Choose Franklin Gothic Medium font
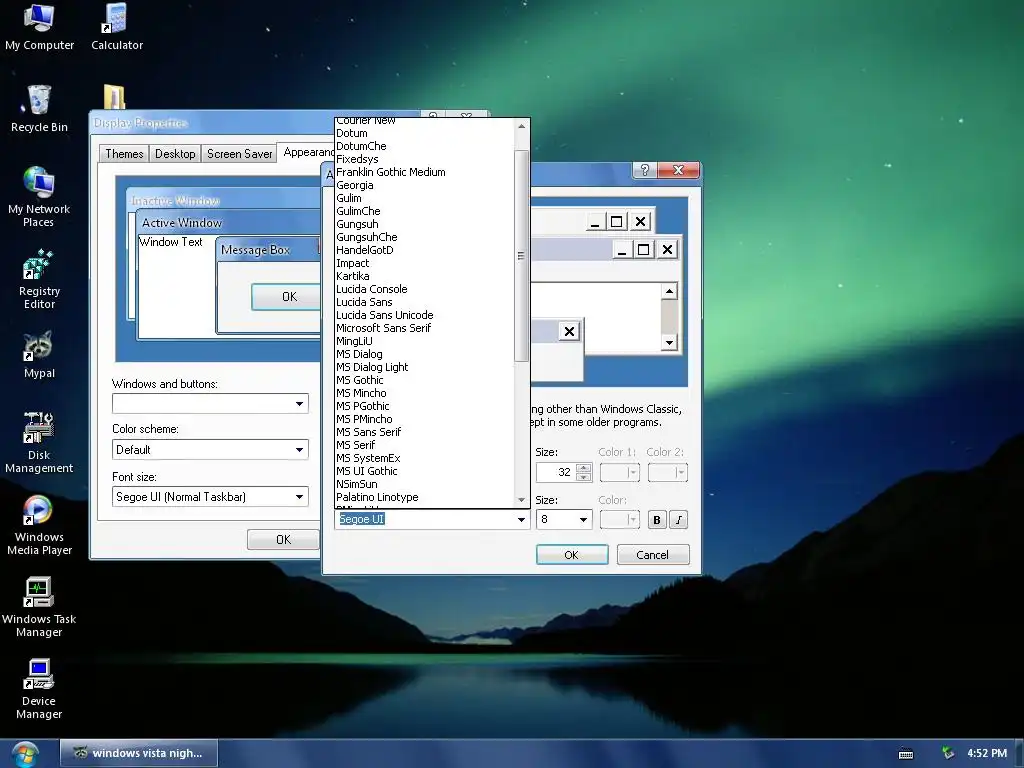 pos(424,172)
